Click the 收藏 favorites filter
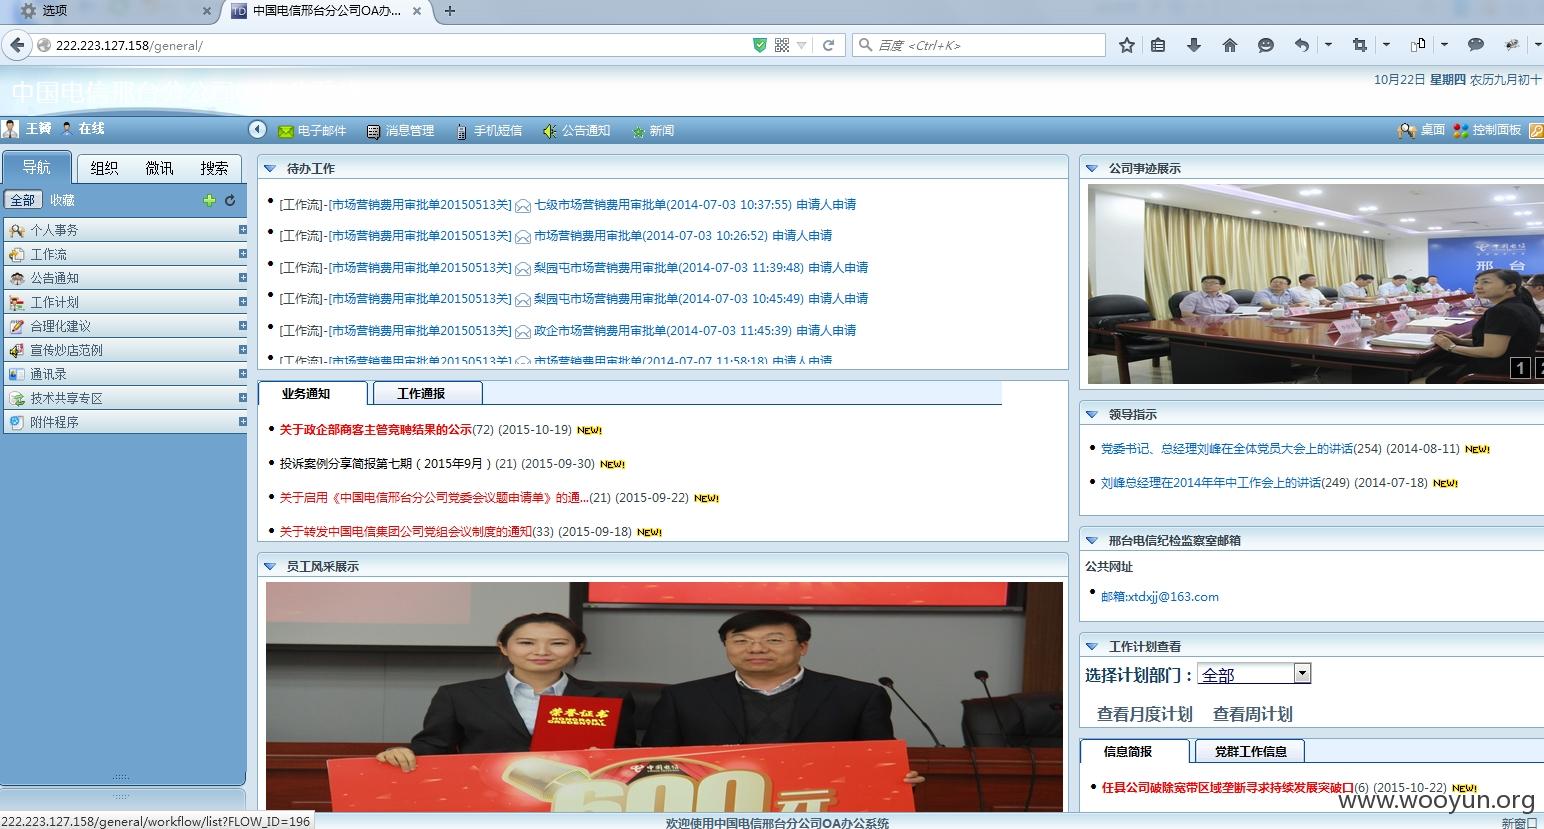This screenshot has width=1544, height=829. (x=62, y=200)
